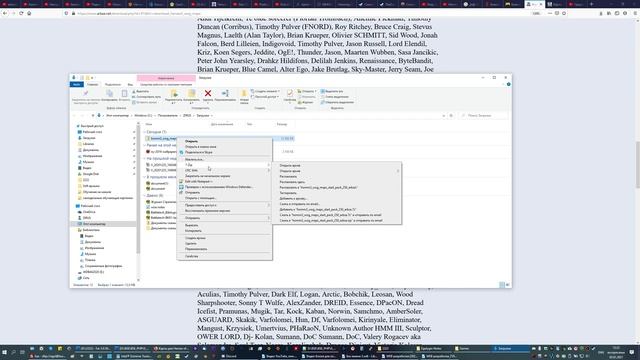Viewport: 640px width, 360px height.
Task: Click Explorer search box
Action: pyautogui.click(x=484, y=116)
